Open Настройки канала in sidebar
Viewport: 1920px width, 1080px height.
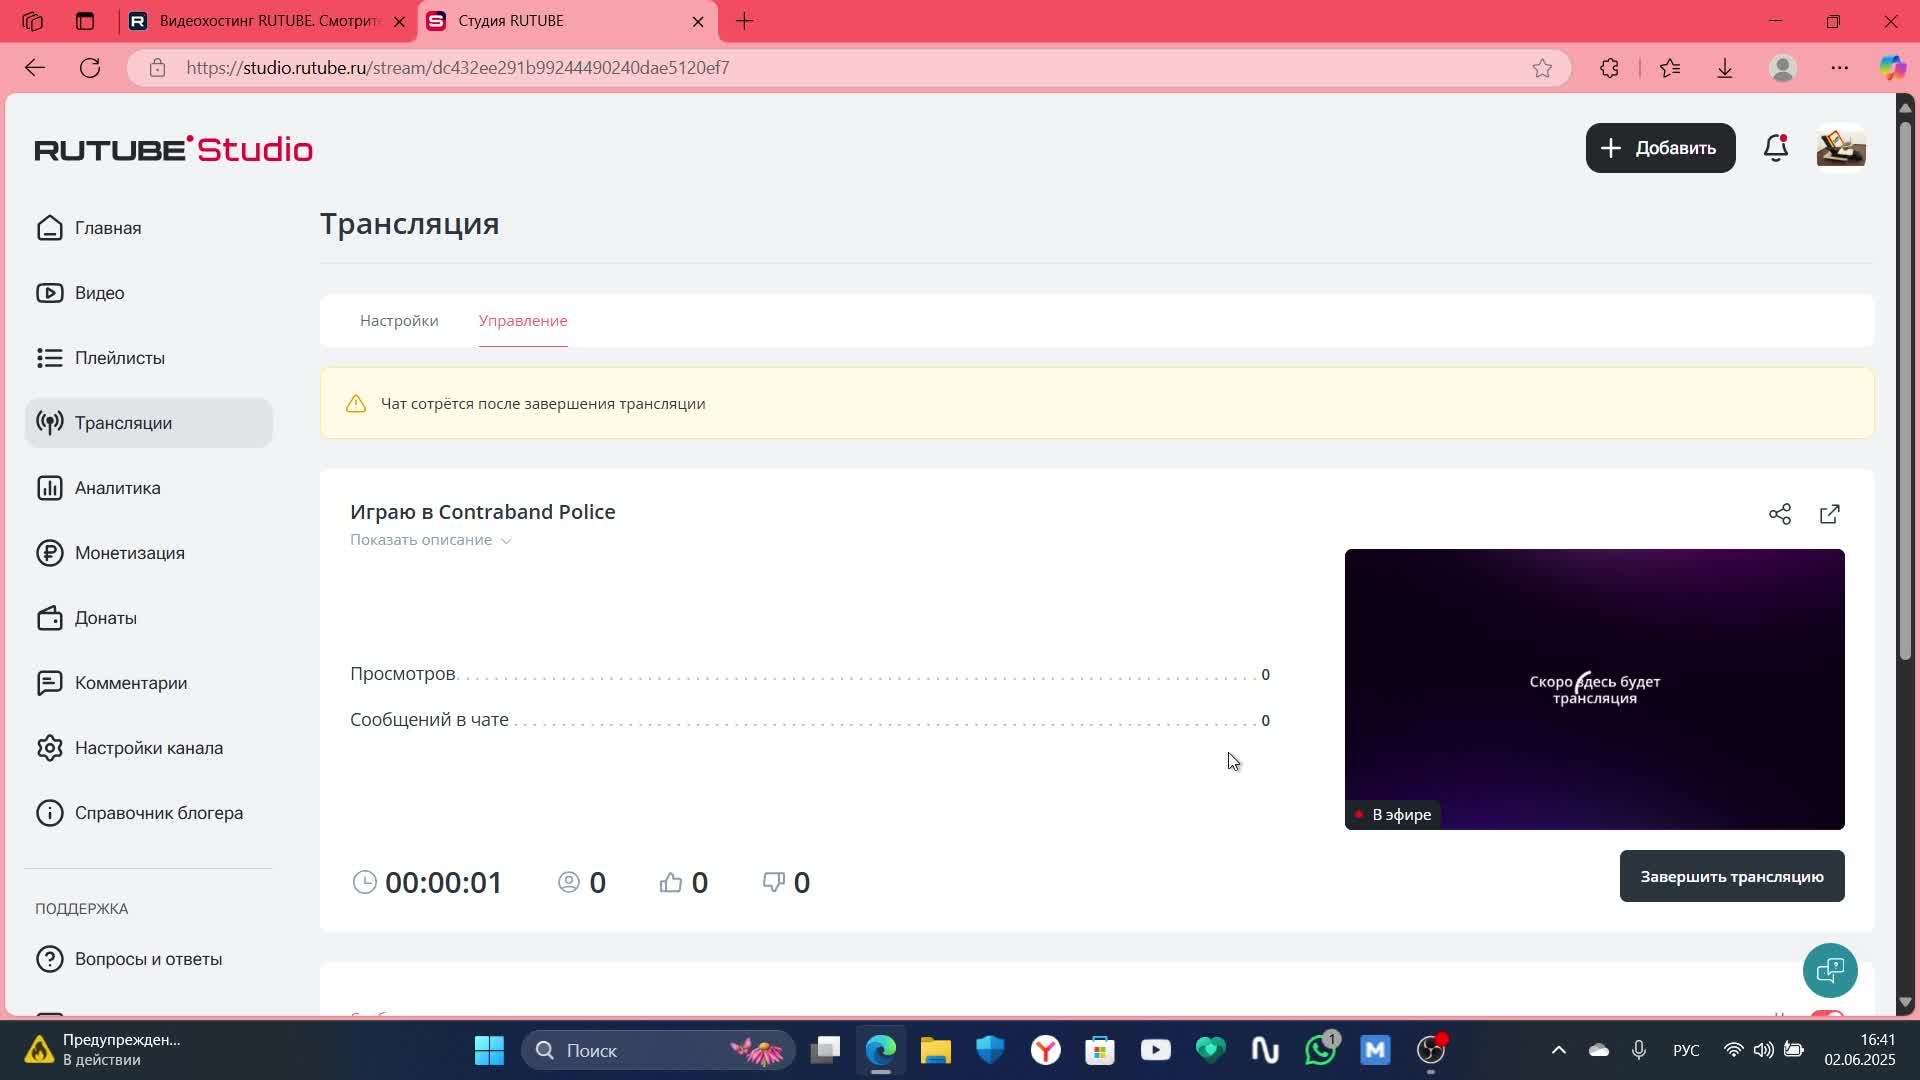[x=148, y=748]
